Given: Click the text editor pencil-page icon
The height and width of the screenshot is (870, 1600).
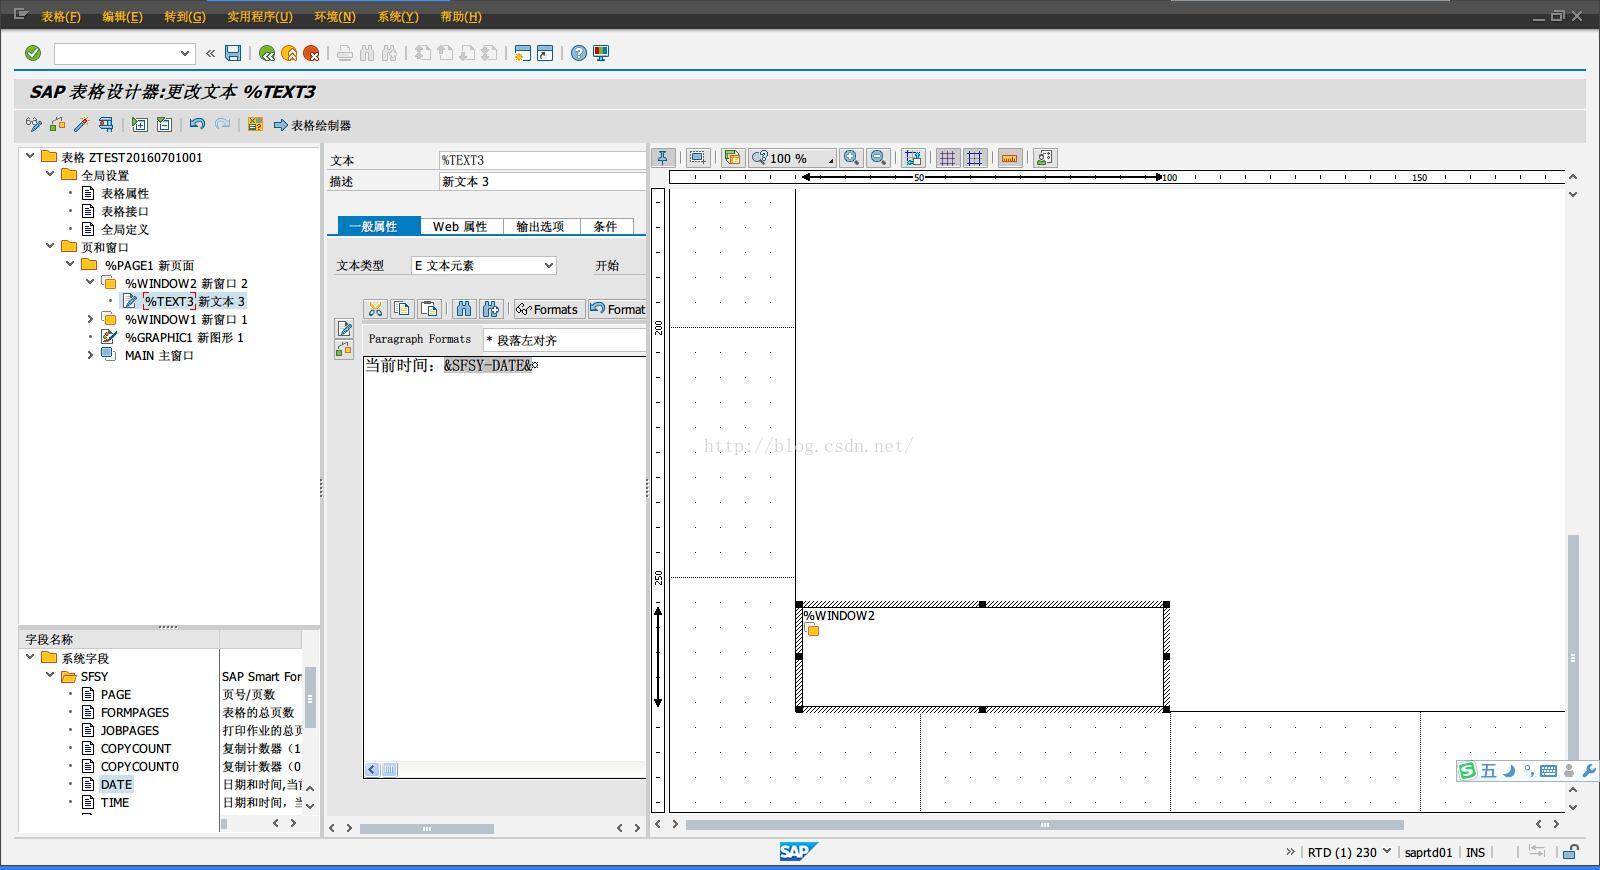Looking at the screenshot, I should (x=344, y=328).
